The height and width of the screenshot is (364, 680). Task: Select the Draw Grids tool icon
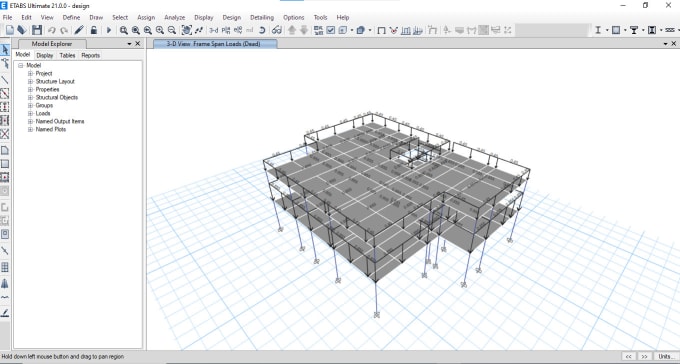pos(5,267)
